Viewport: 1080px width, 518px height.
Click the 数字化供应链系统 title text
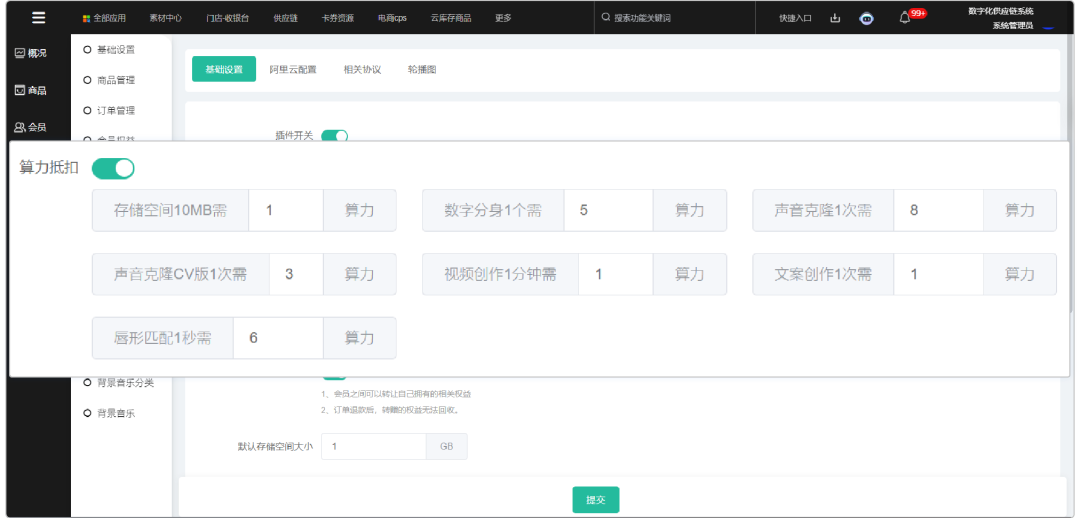point(1000,11)
